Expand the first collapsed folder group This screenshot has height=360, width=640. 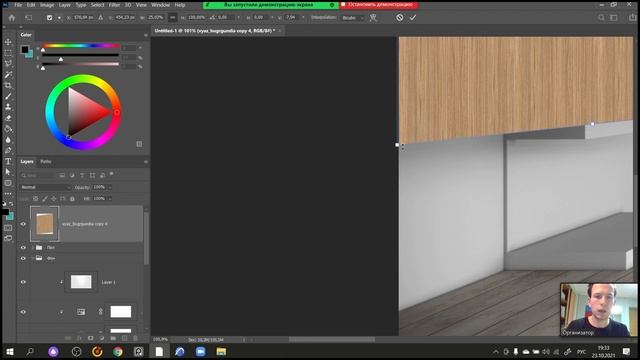[33, 247]
